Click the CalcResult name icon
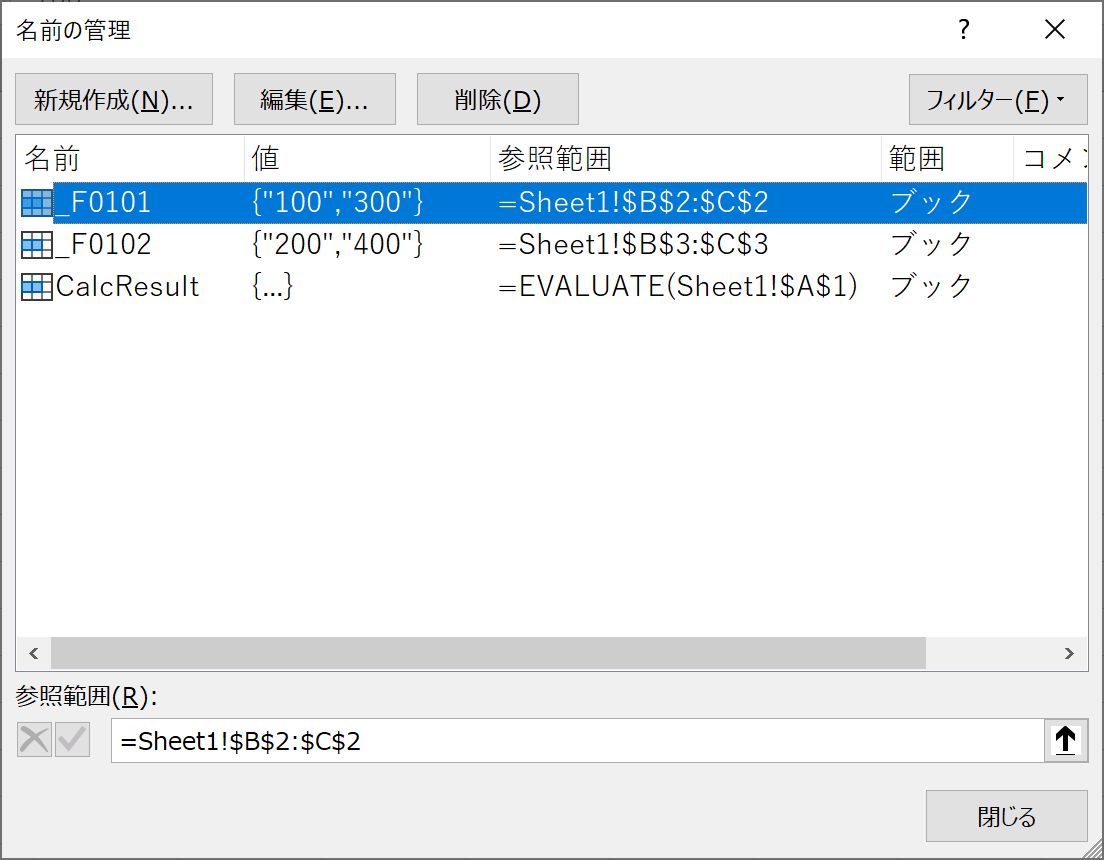1104x860 pixels. pos(37,287)
